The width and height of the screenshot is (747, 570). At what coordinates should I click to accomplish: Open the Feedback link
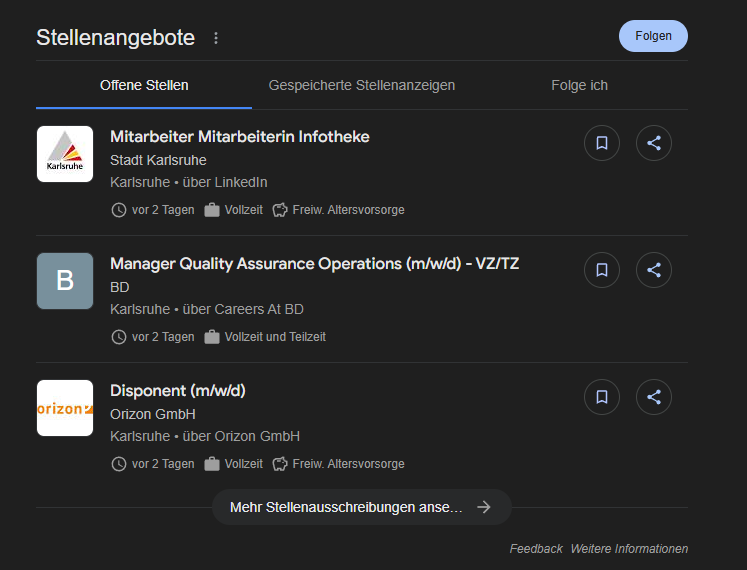tap(536, 549)
